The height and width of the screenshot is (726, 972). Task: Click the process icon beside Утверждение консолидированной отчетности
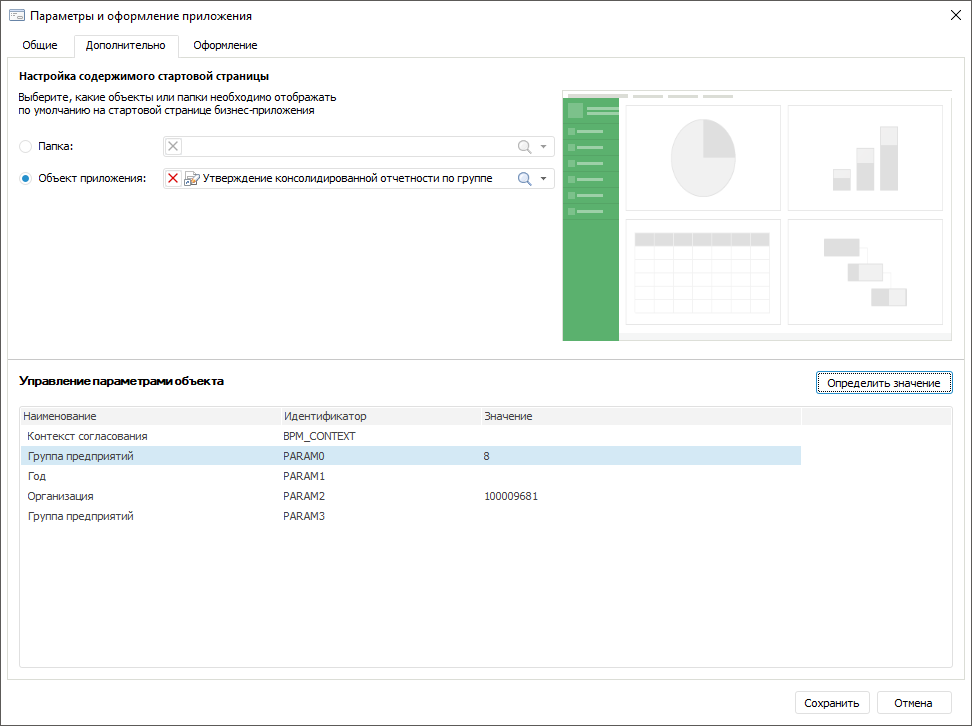tap(192, 179)
